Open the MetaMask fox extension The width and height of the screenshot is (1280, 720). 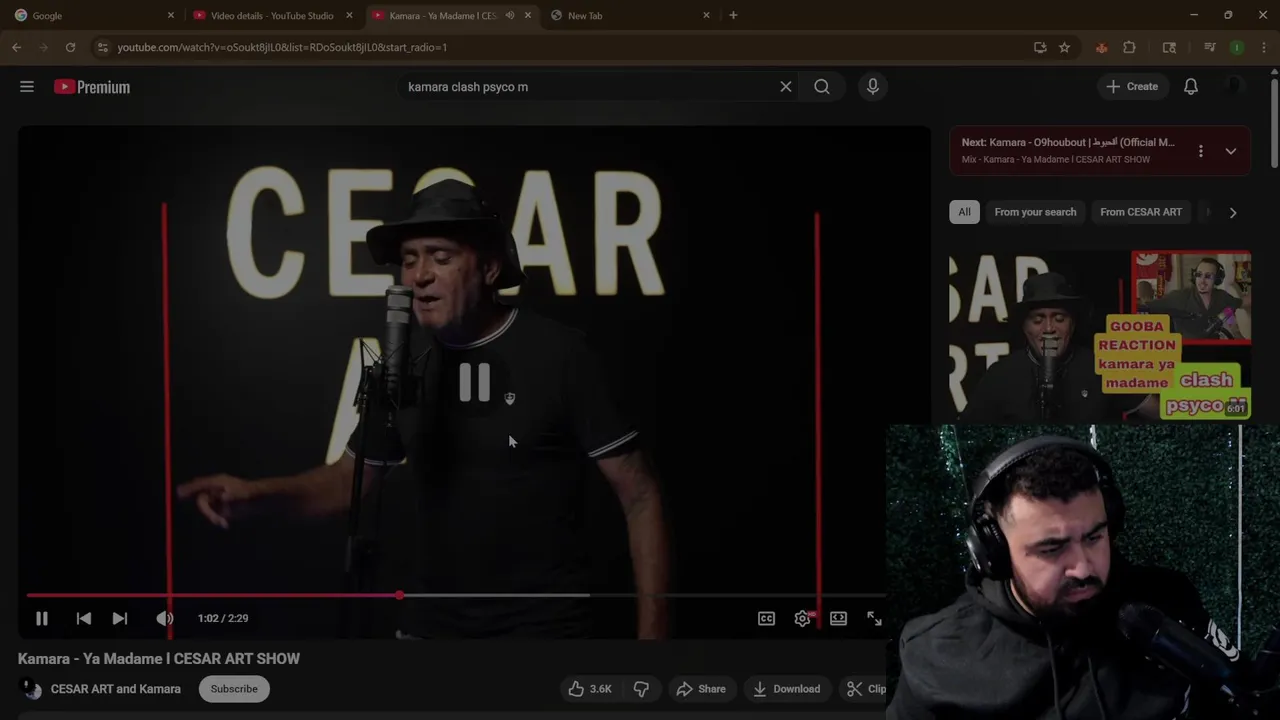point(1101,47)
